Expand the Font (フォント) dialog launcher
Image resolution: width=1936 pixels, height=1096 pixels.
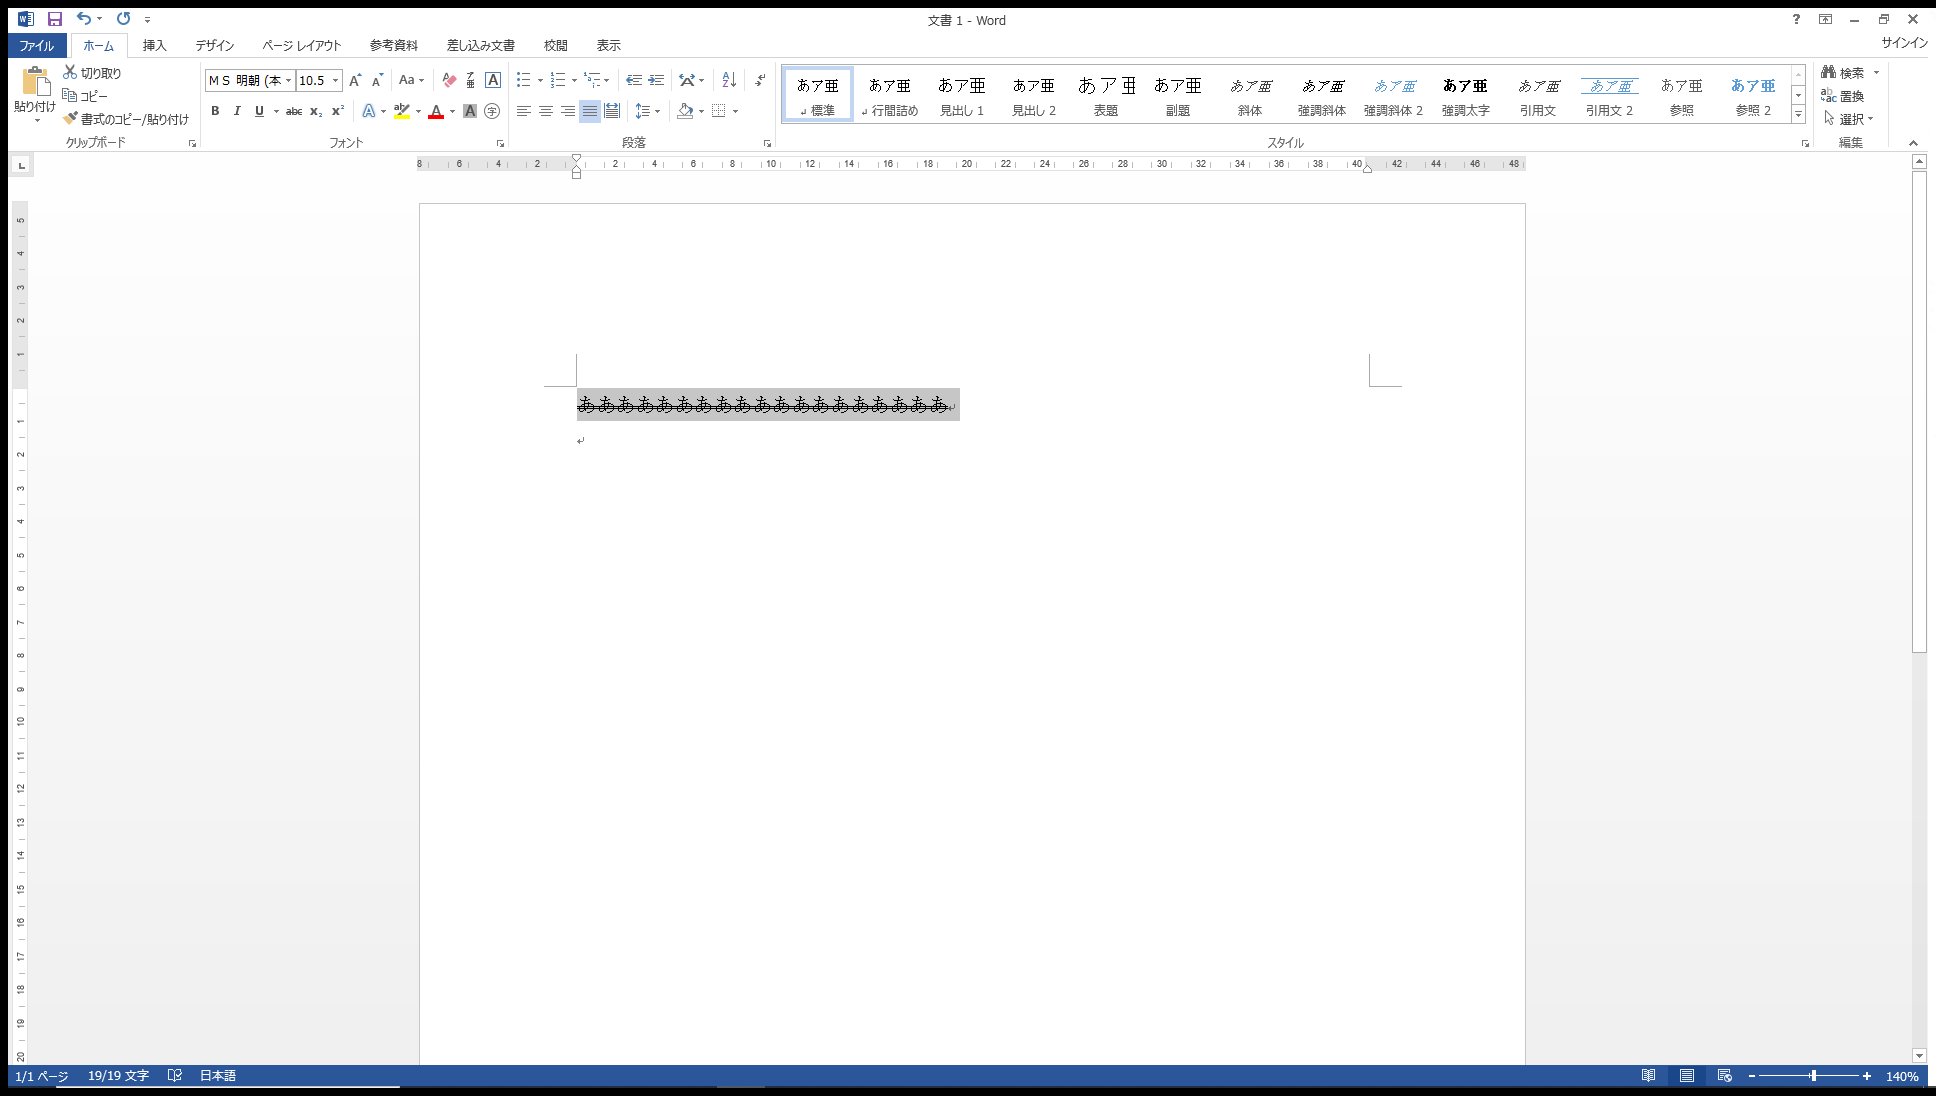tap(500, 143)
